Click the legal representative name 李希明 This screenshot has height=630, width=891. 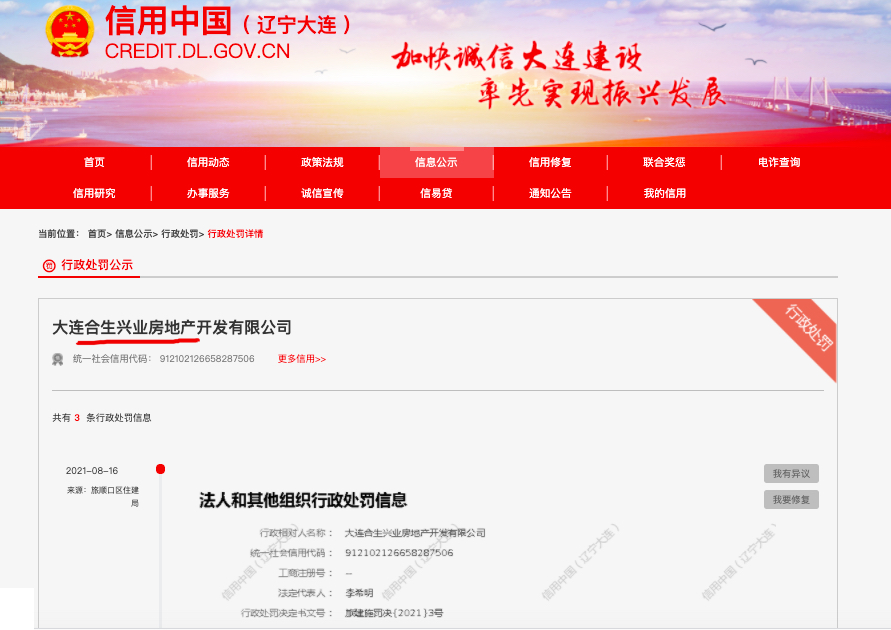click(x=359, y=593)
